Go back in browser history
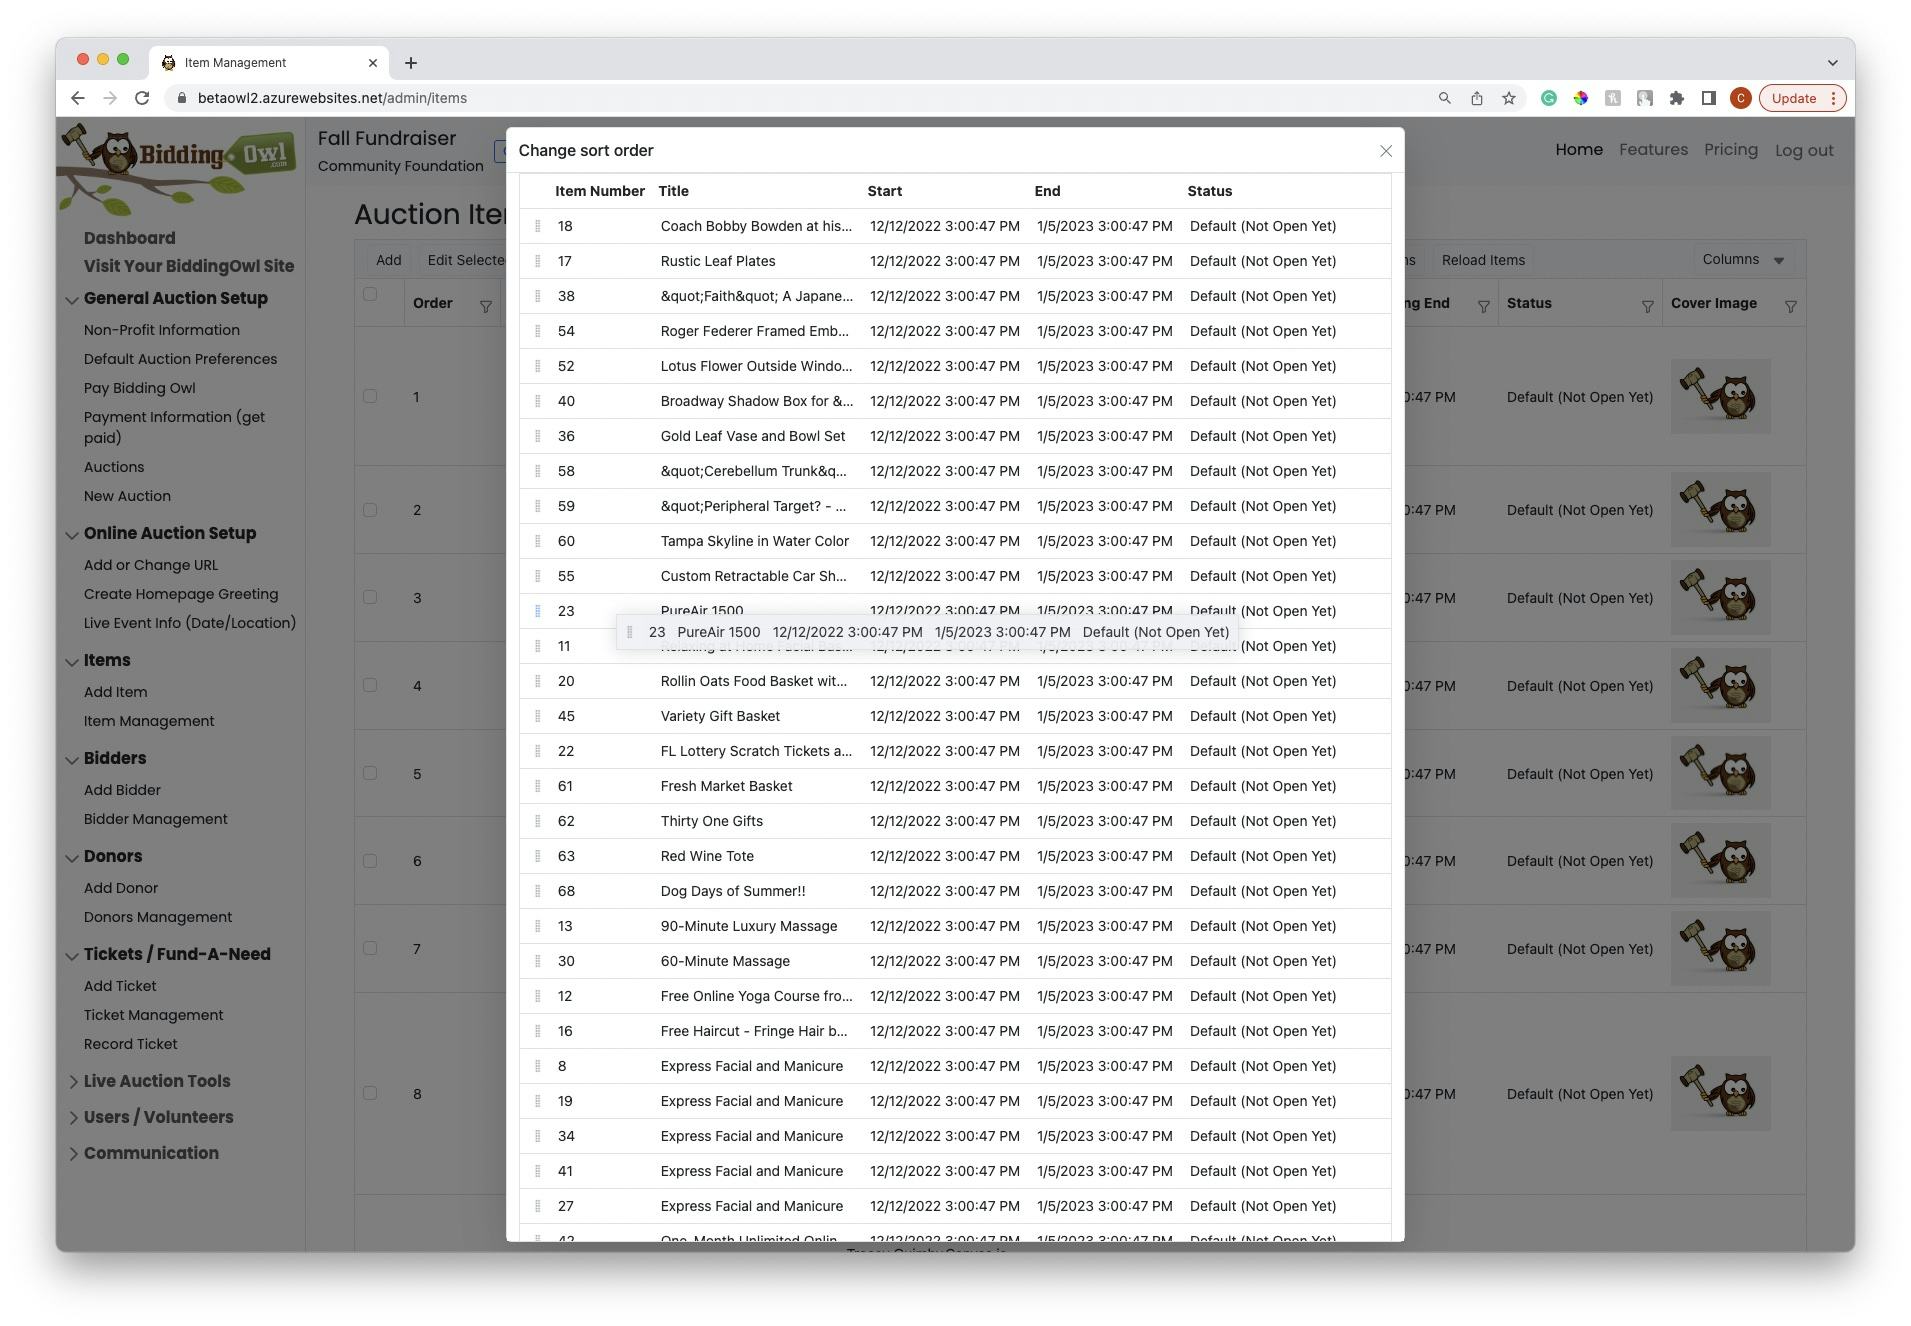Screen dimensions: 1911x1326 (78, 98)
